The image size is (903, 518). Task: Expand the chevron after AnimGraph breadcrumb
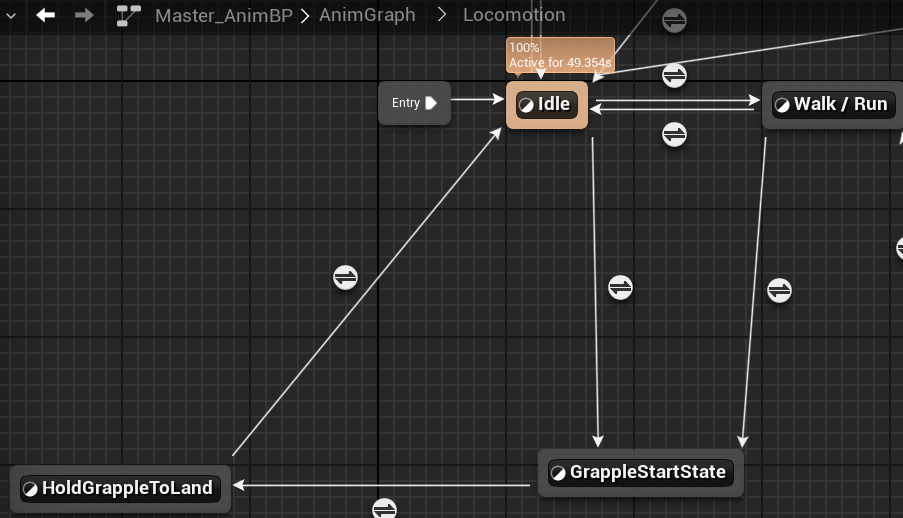click(442, 15)
